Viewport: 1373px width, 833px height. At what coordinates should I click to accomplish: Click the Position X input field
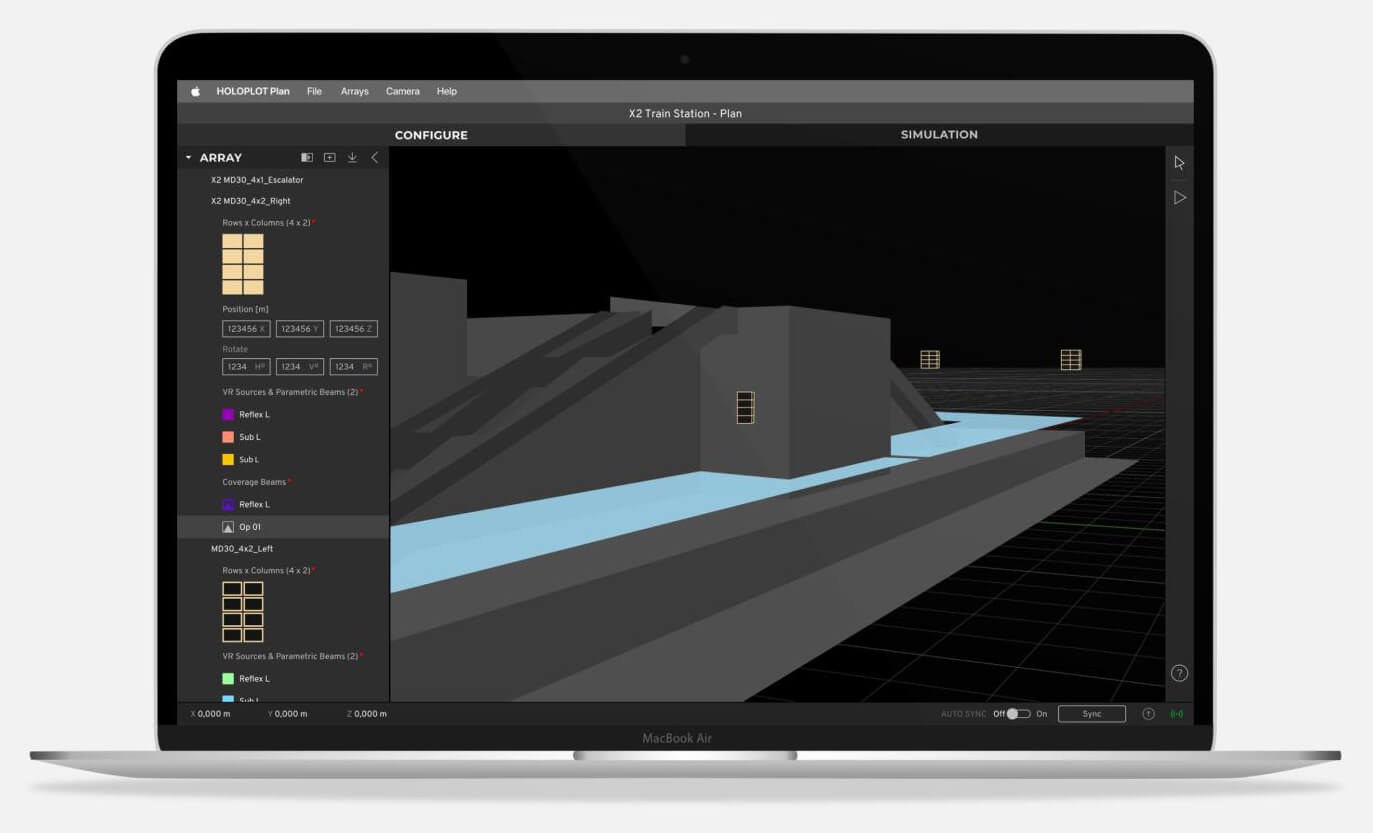[246, 329]
